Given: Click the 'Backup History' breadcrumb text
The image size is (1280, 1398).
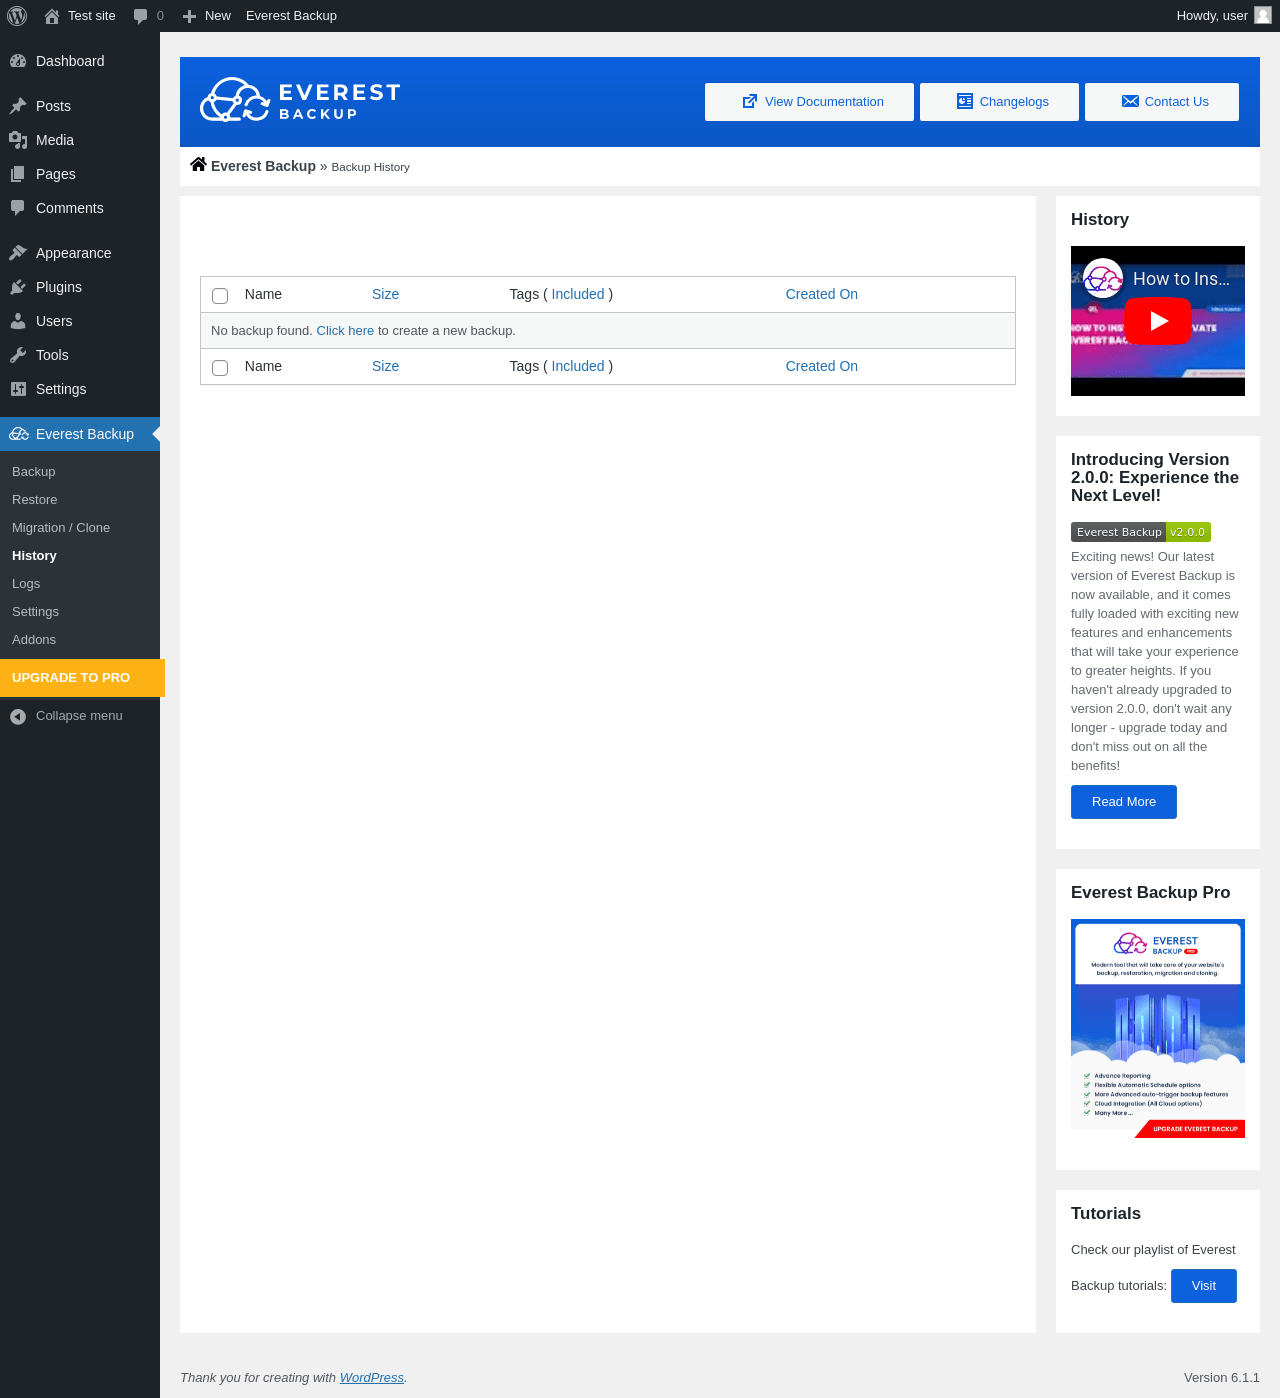Looking at the screenshot, I should tap(370, 167).
